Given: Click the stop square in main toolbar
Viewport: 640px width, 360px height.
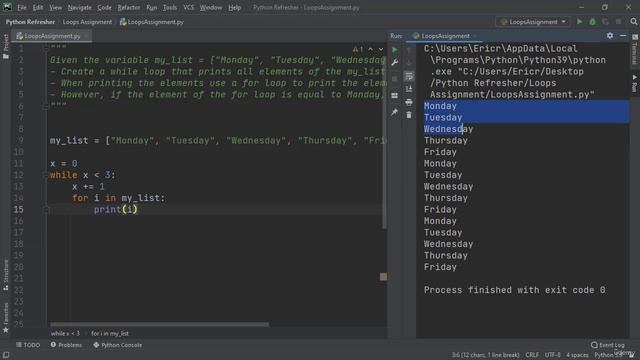Looking at the screenshot, I should pos(619,22).
